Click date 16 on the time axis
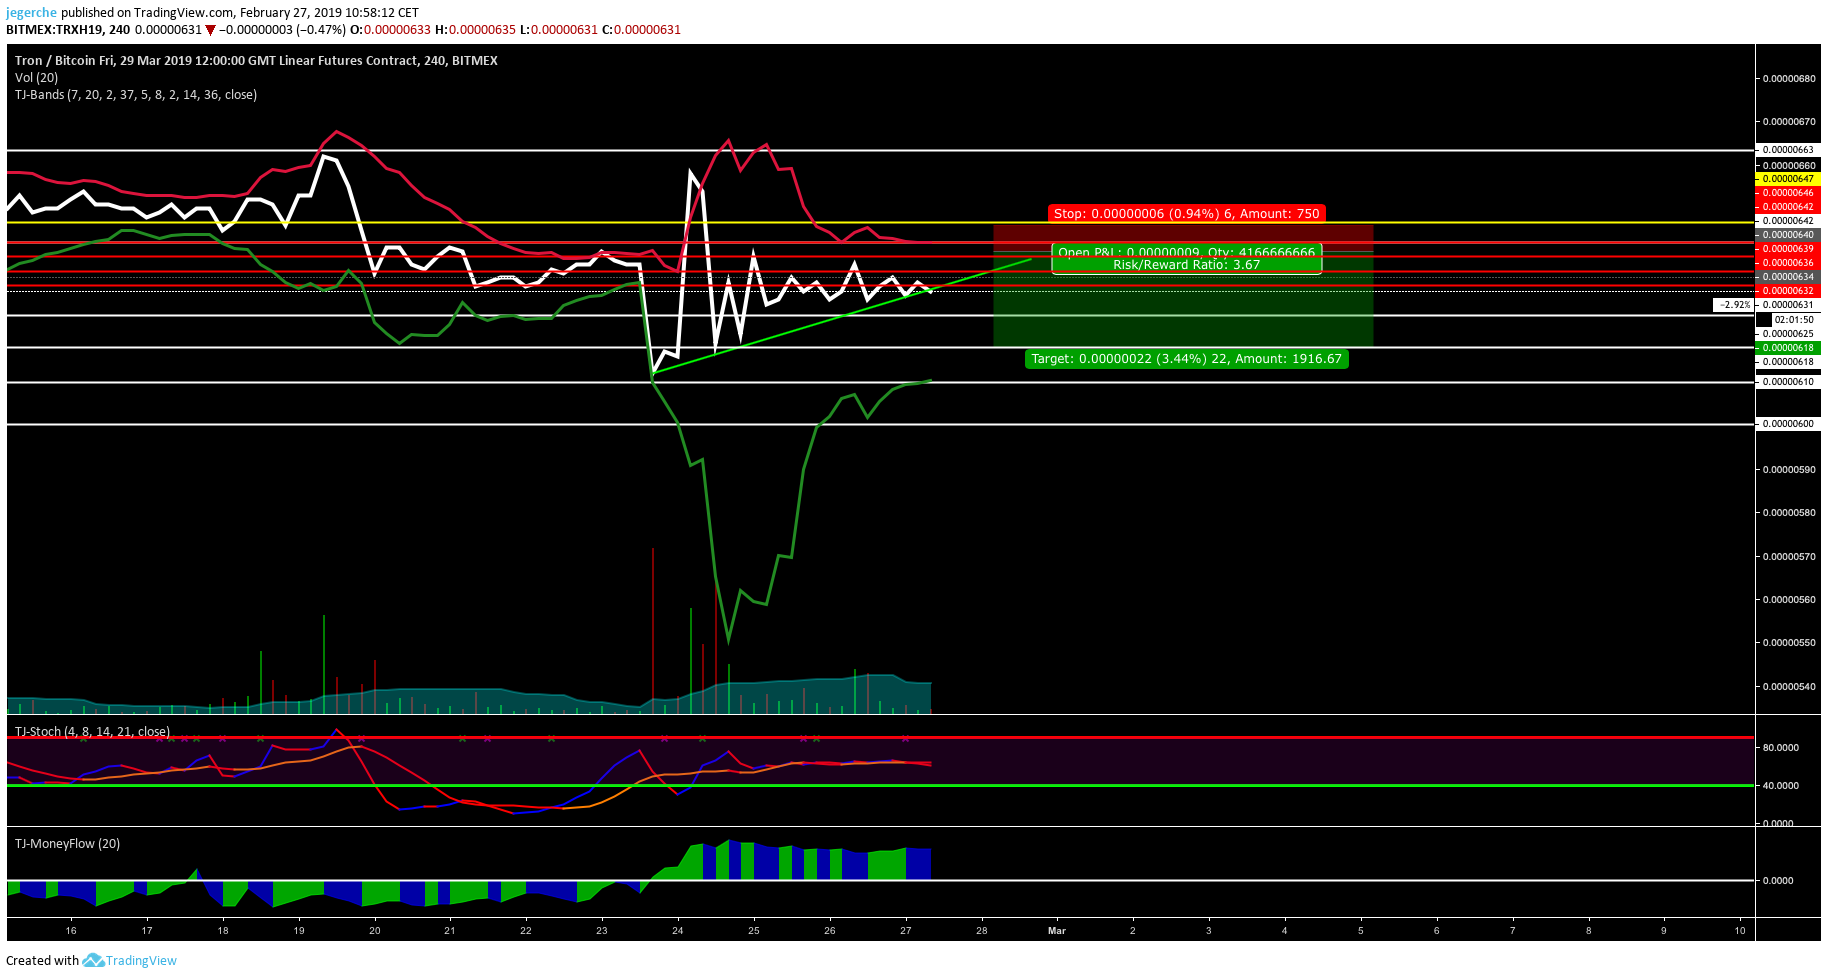 click(x=71, y=931)
